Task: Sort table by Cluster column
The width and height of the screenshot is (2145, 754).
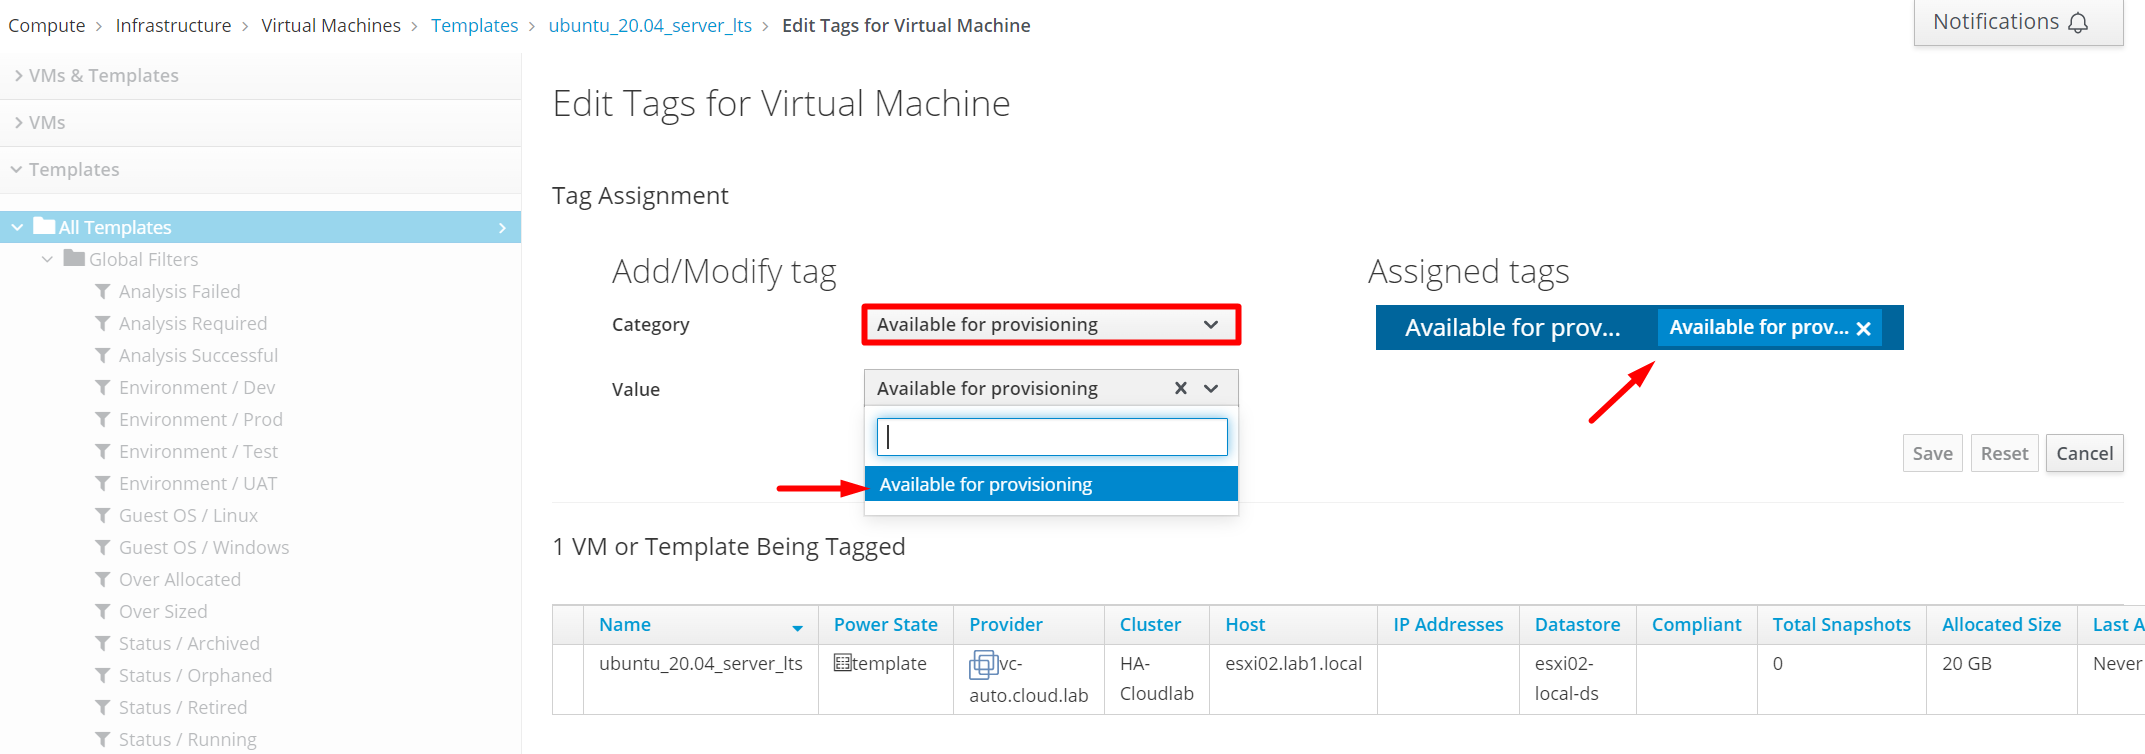Action: 1150,624
